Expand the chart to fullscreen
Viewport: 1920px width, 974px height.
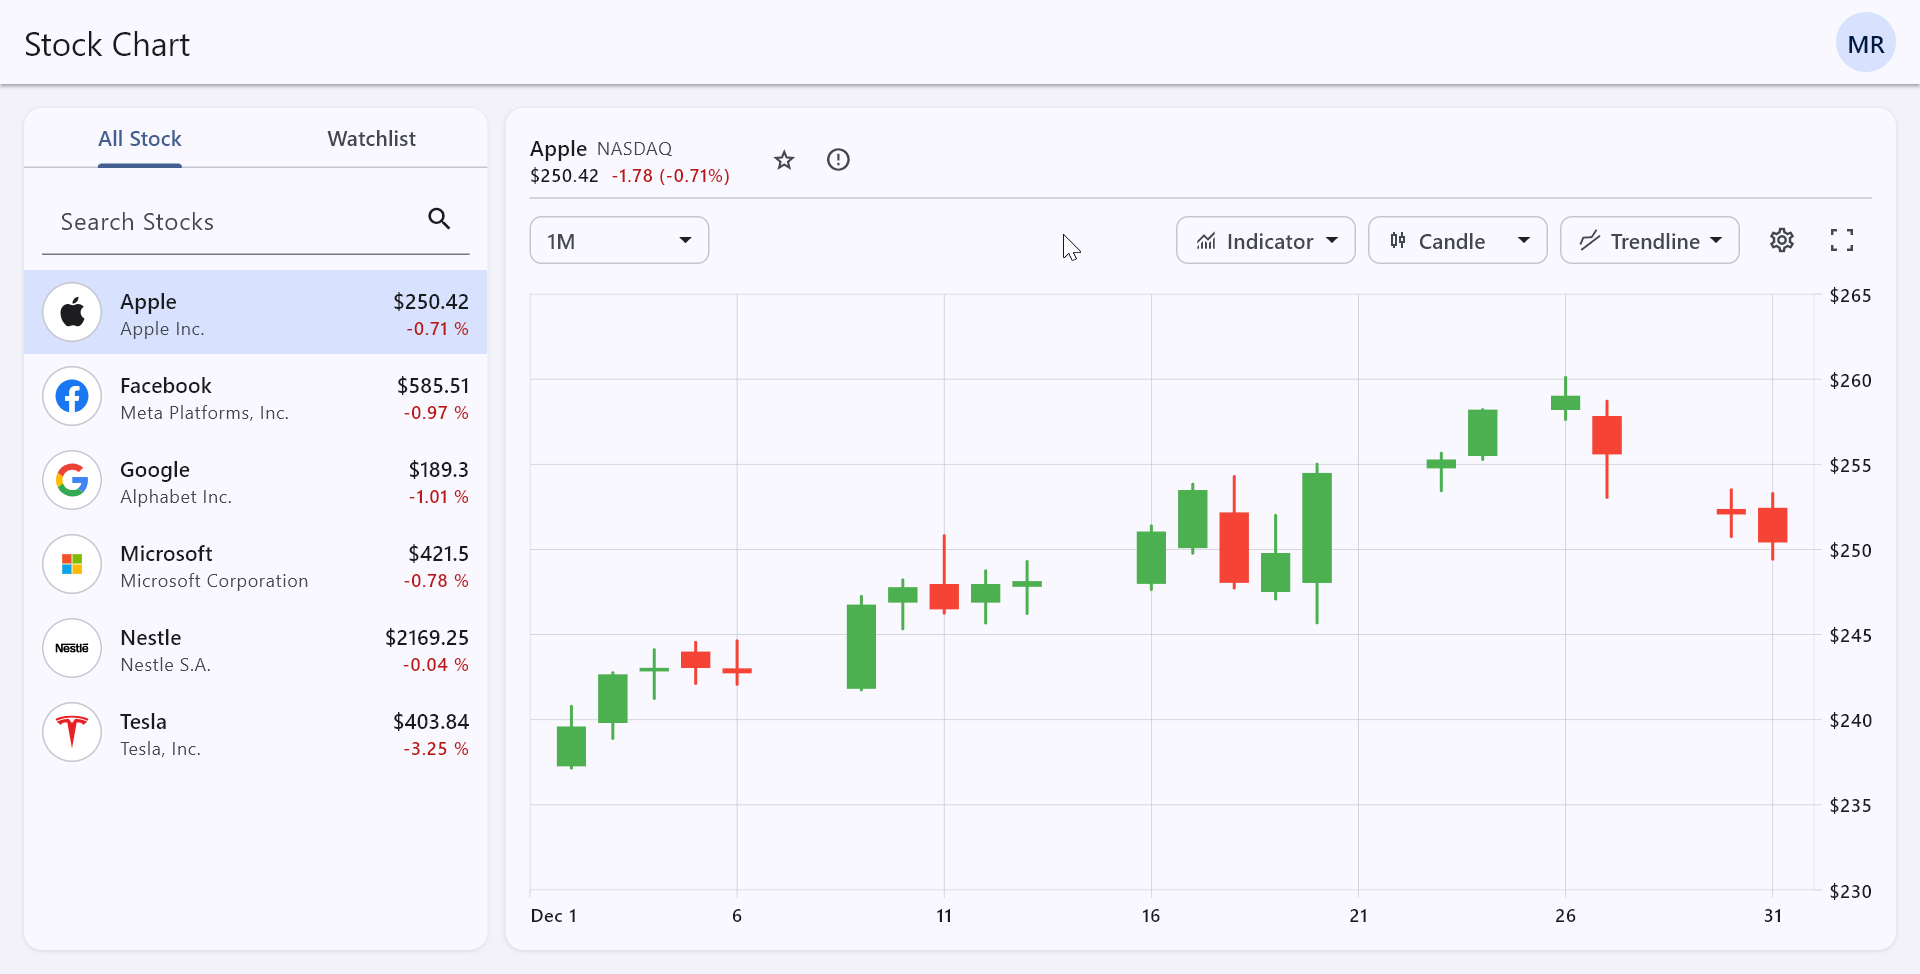pos(1843,240)
